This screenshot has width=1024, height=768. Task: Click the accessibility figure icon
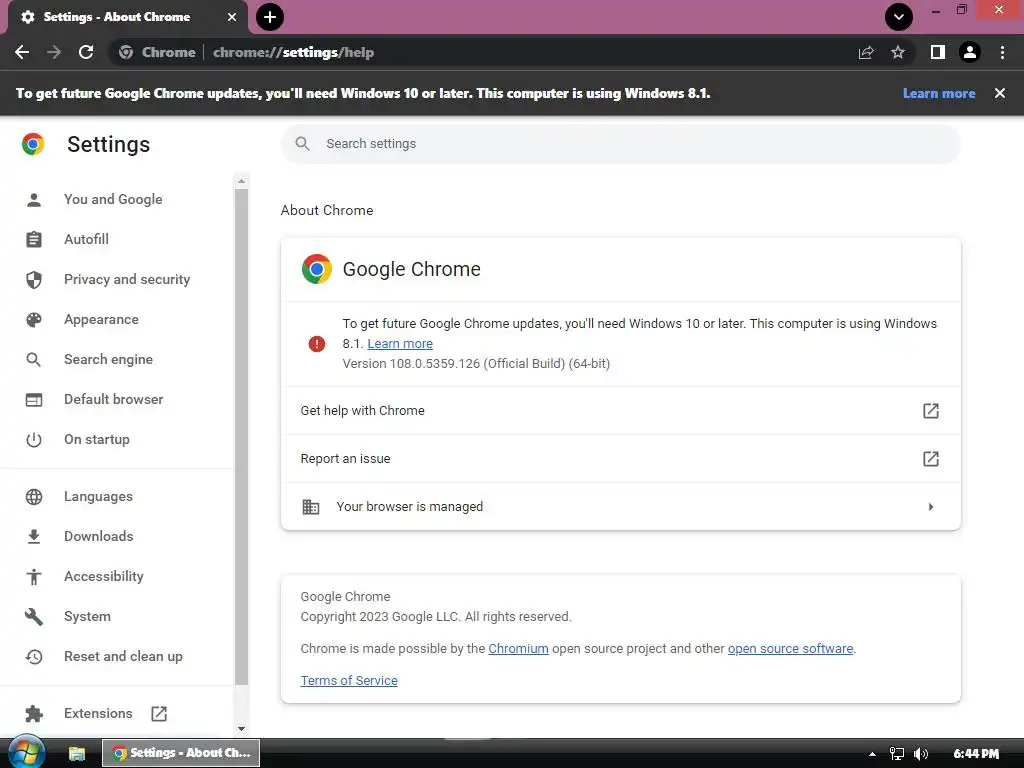[x=34, y=577]
